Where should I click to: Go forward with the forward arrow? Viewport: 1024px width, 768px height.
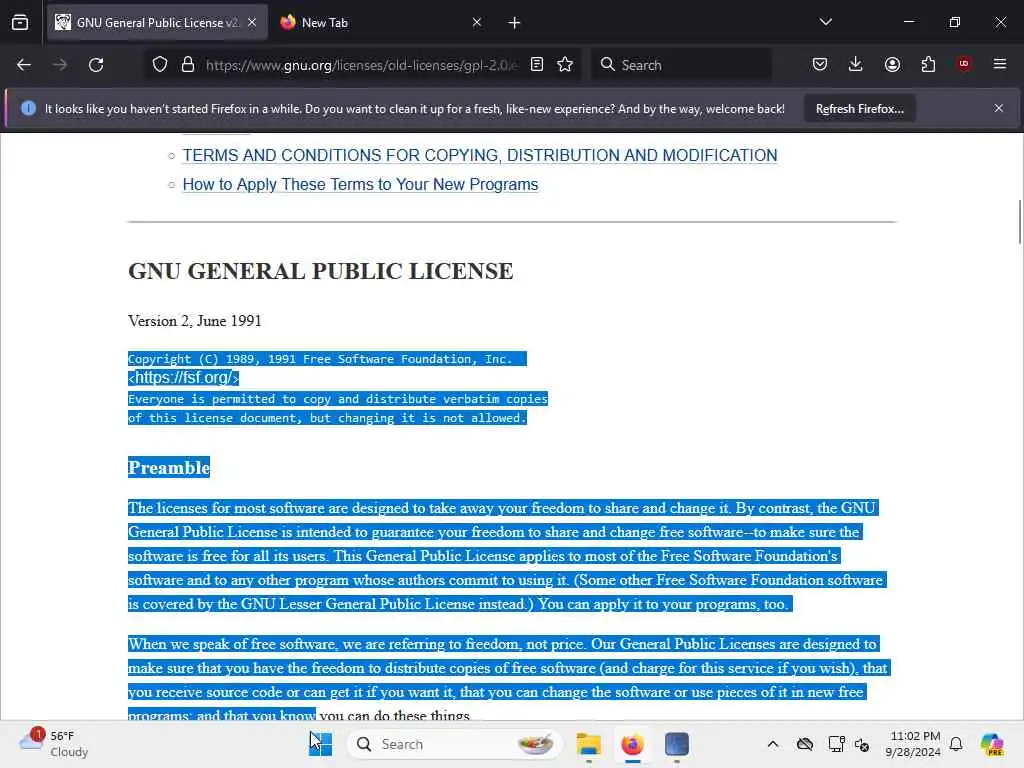click(x=60, y=65)
